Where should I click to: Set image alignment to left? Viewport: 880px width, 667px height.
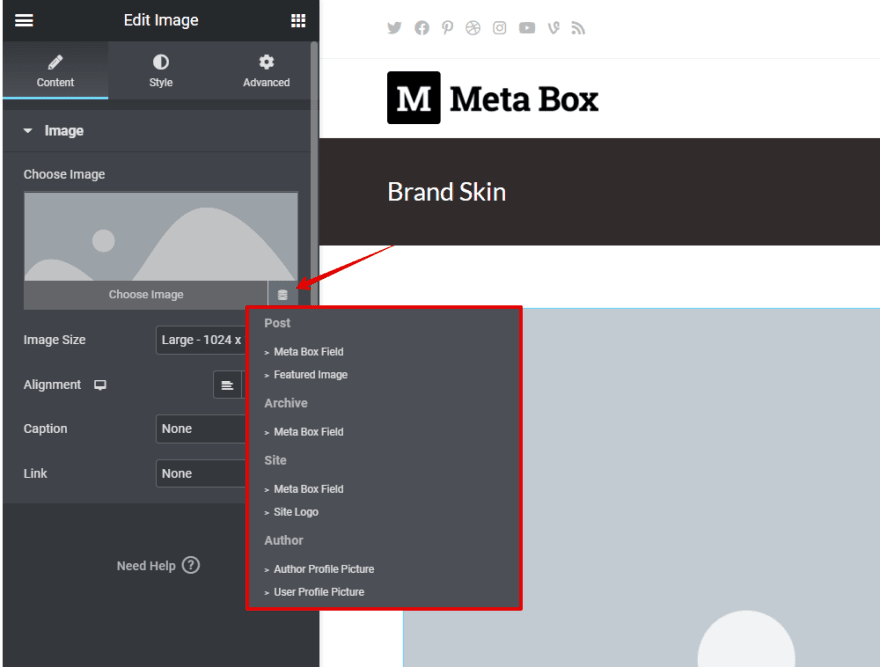tap(227, 385)
